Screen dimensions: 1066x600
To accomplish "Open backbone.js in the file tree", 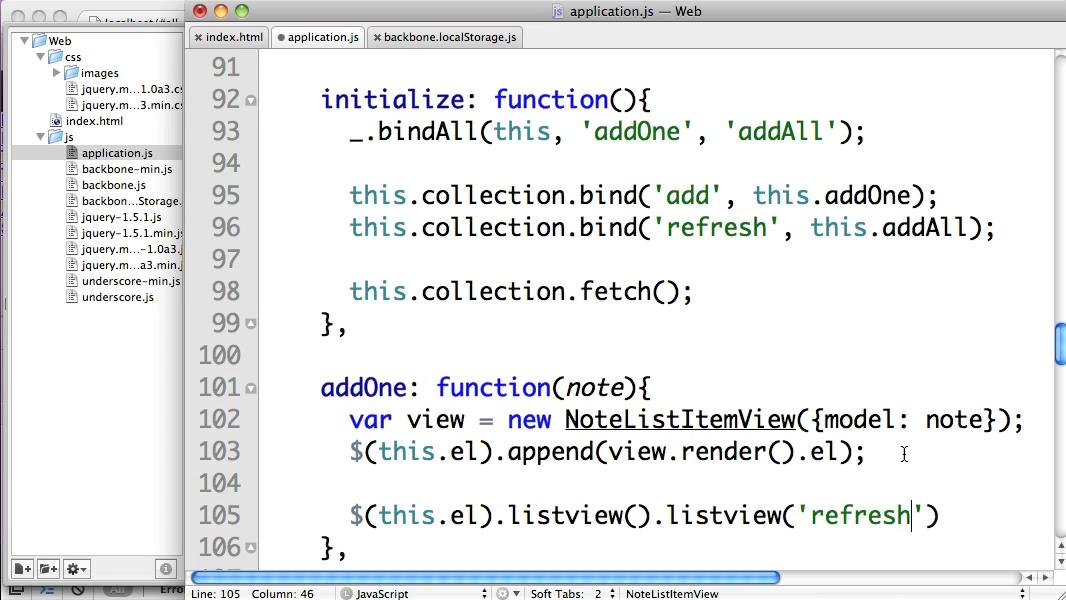I will [x=114, y=185].
